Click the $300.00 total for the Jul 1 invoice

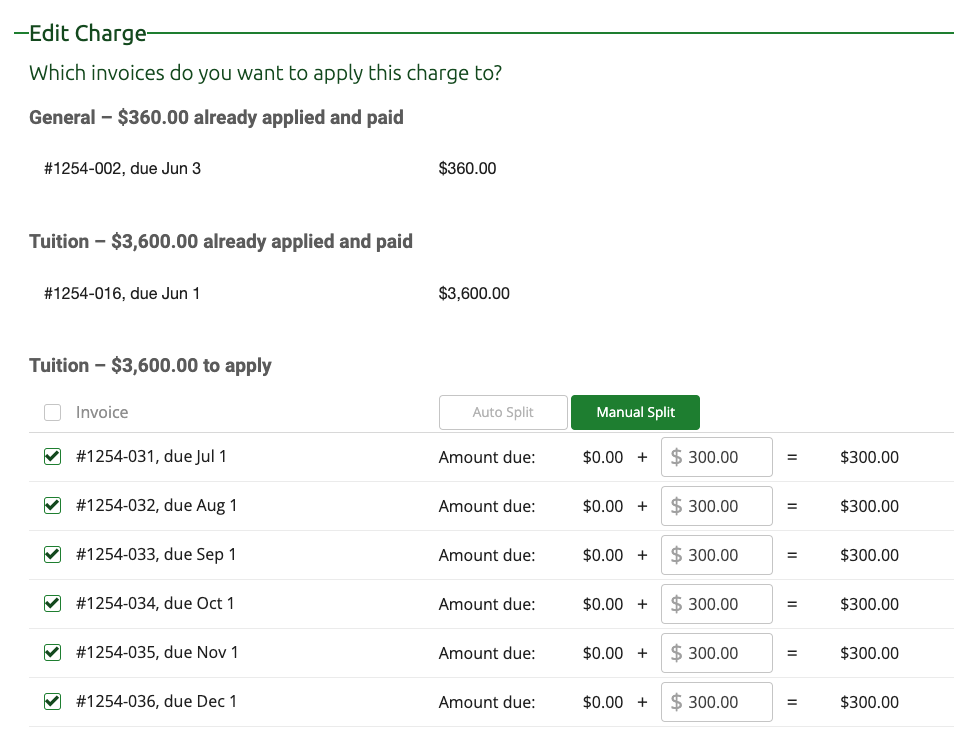(x=869, y=457)
